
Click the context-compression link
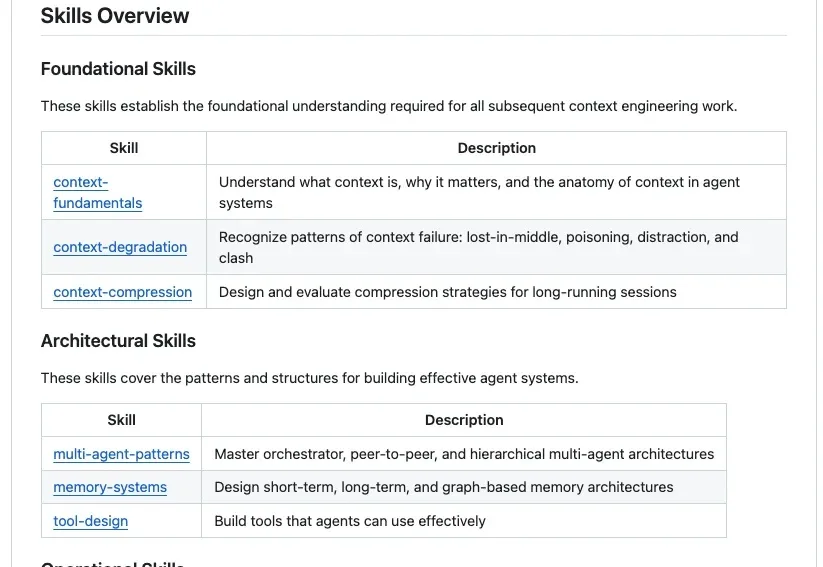coord(122,292)
